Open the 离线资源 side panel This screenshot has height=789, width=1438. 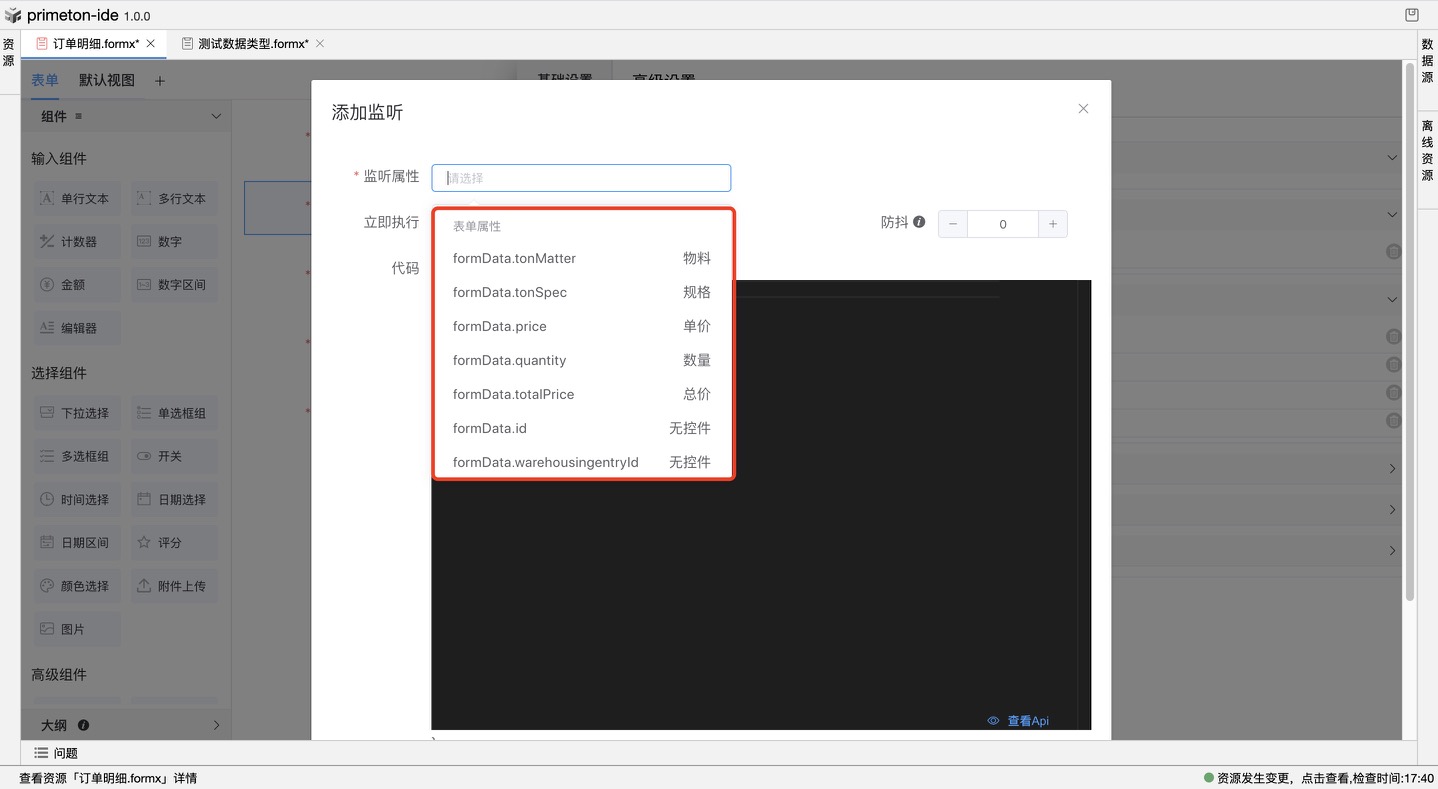tap(1427, 150)
